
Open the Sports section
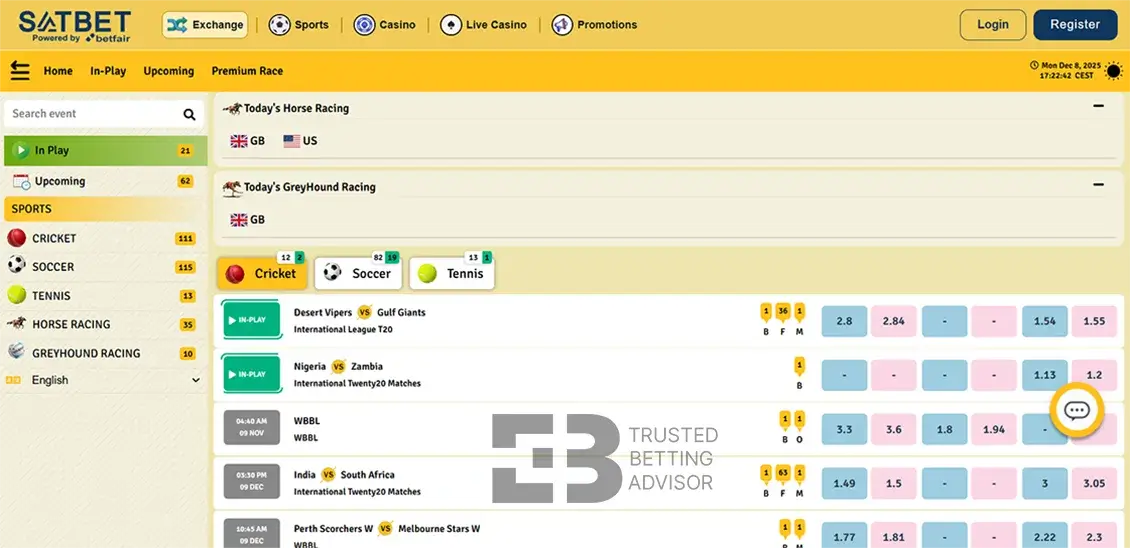(x=298, y=25)
